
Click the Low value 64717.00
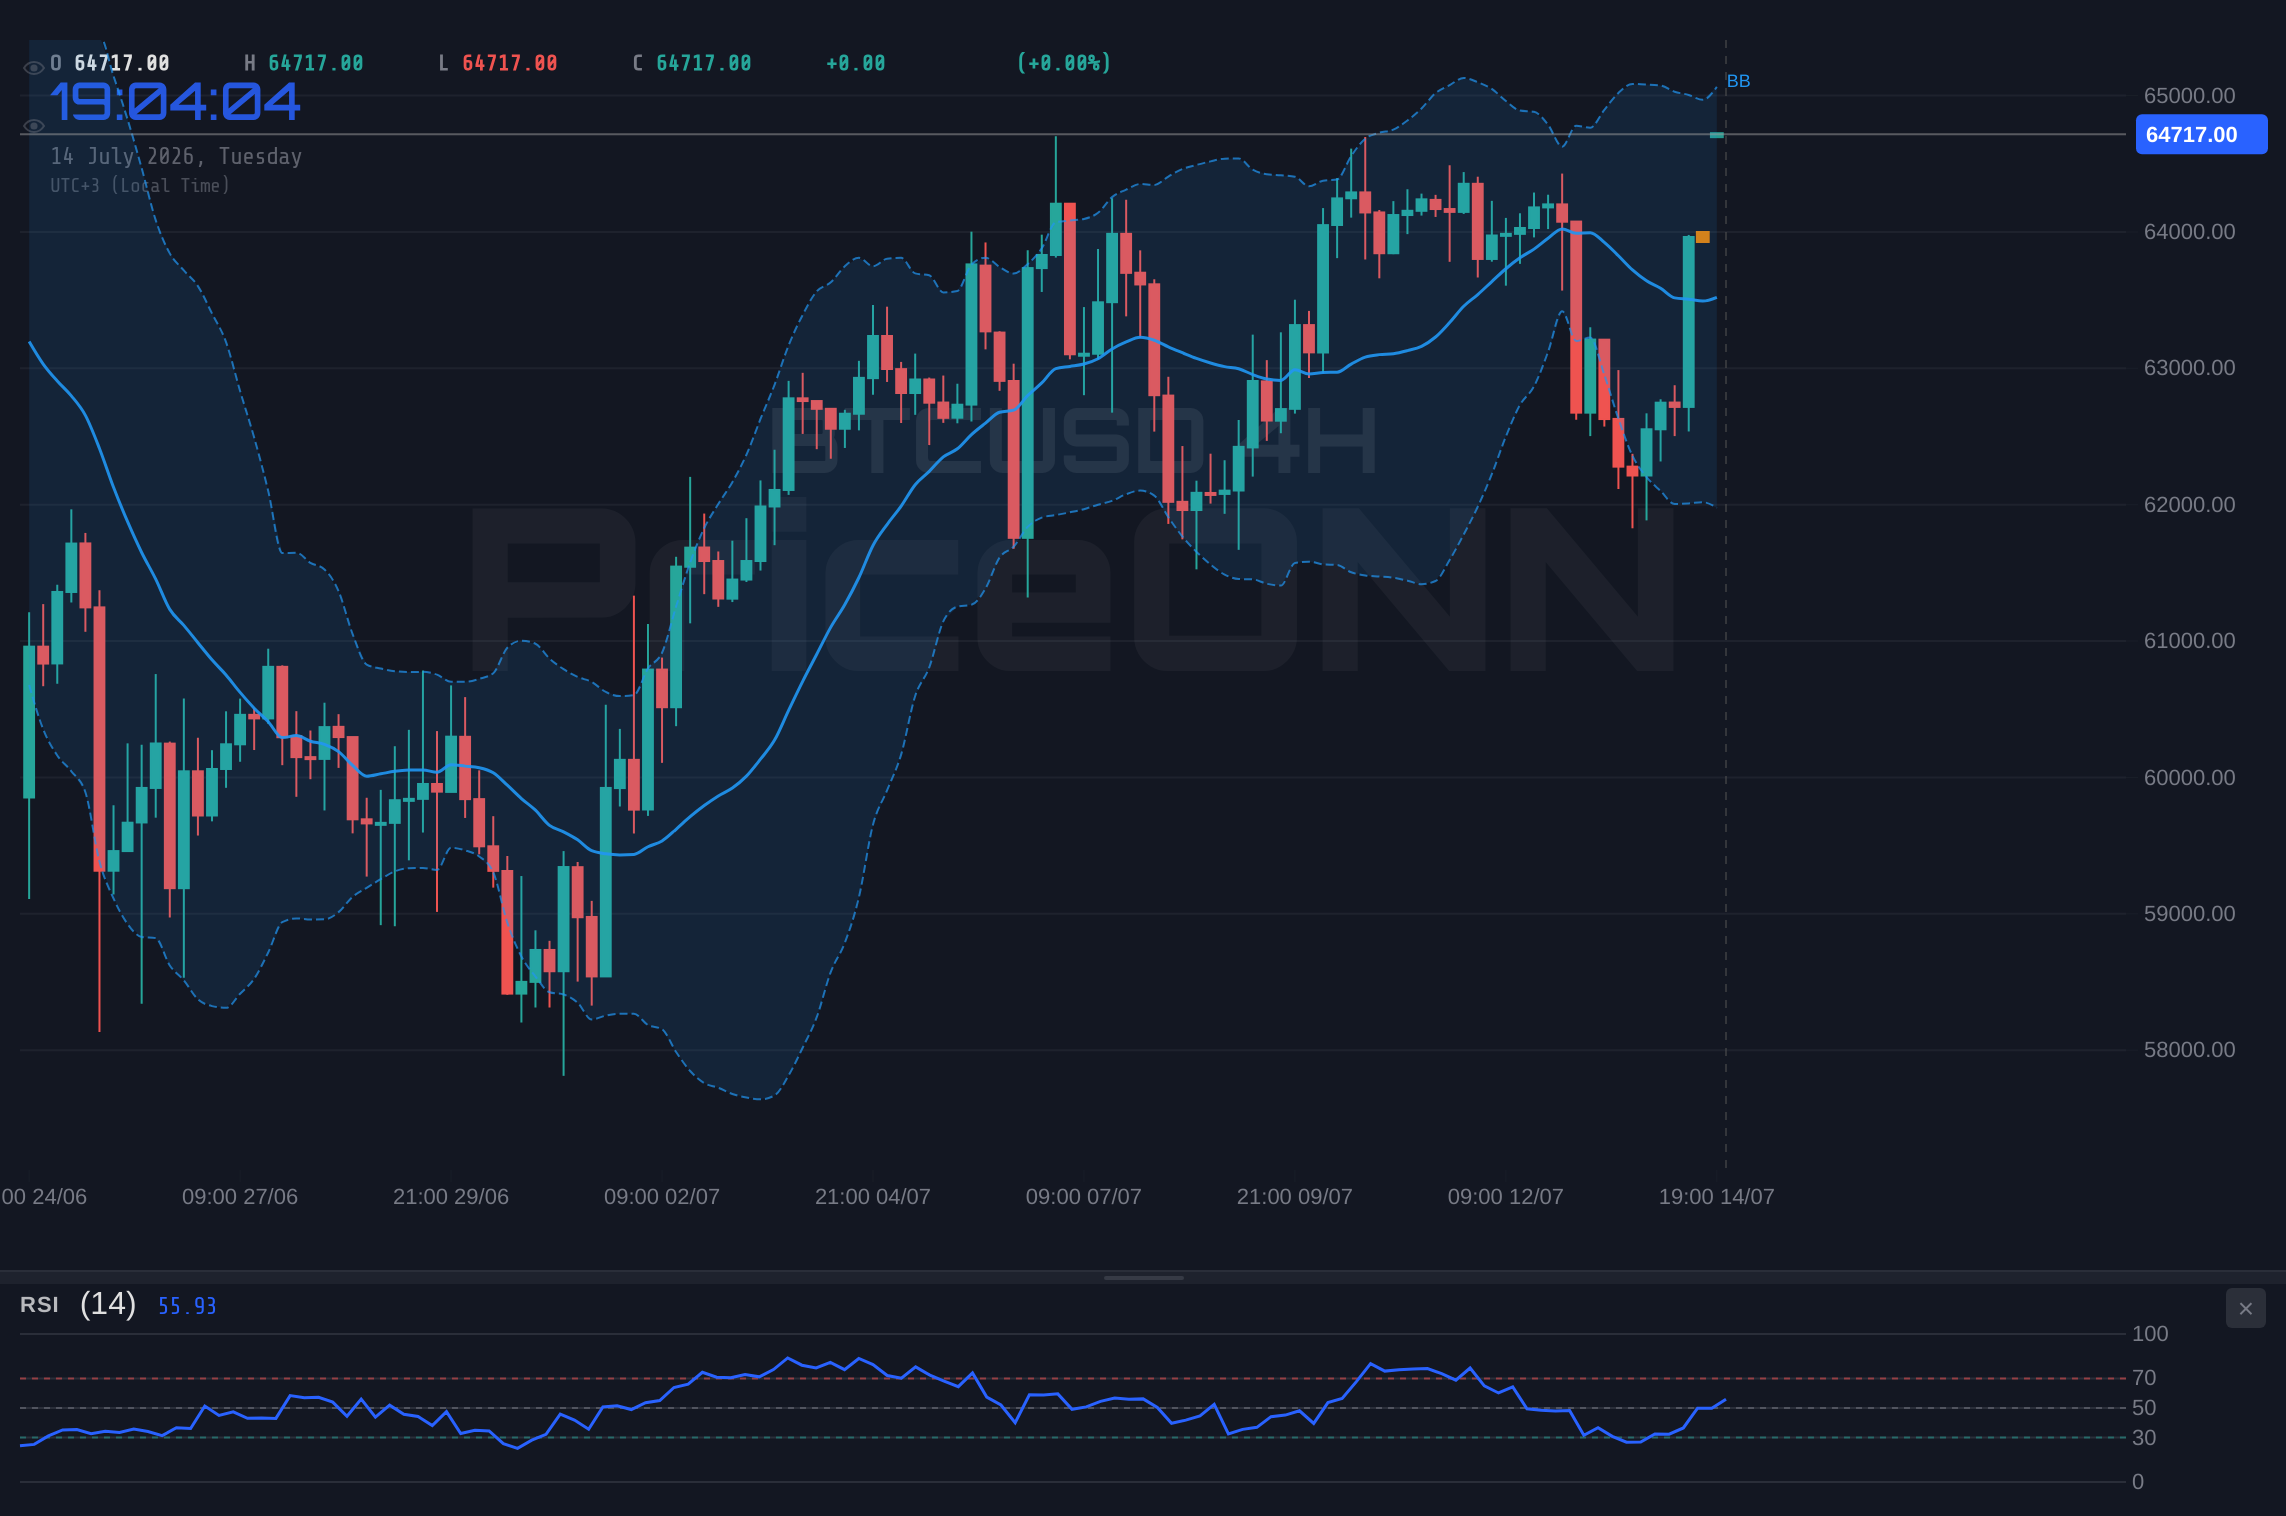click(510, 63)
